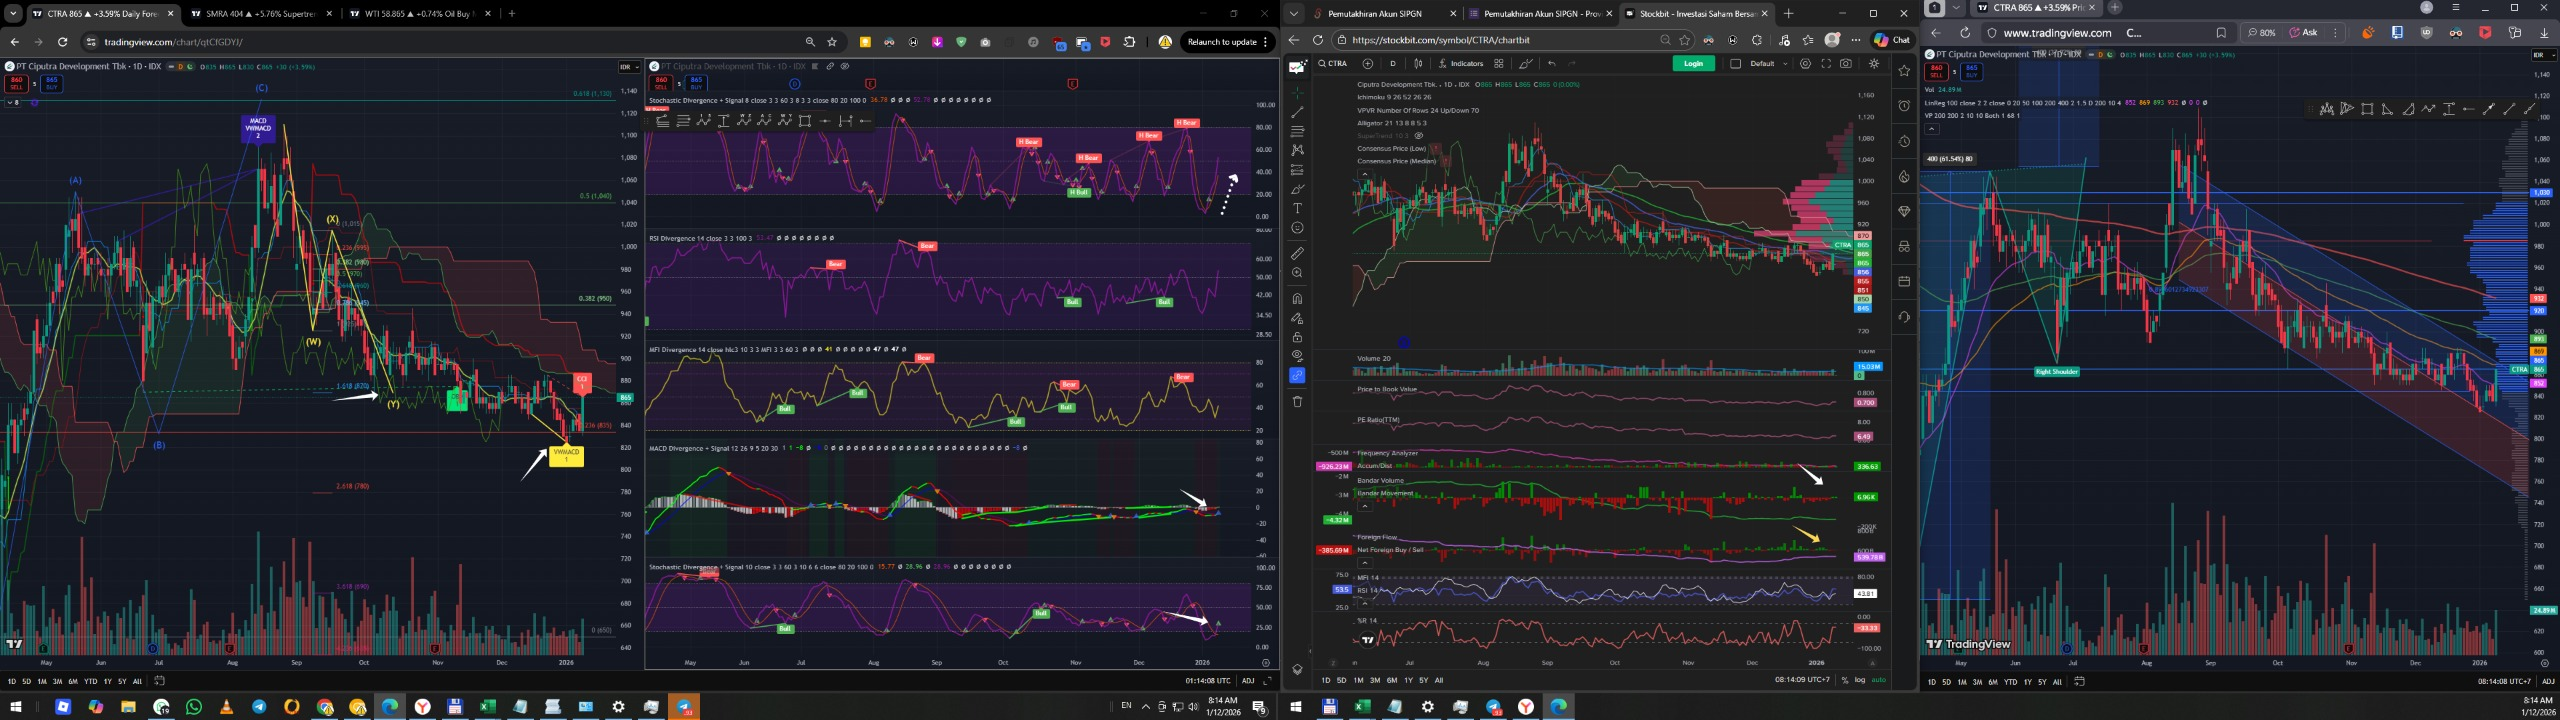The height and width of the screenshot is (720, 2560).
Task: Click the compare plus icon beside CTRA
Action: pyautogui.click(x=1367, y=63)
